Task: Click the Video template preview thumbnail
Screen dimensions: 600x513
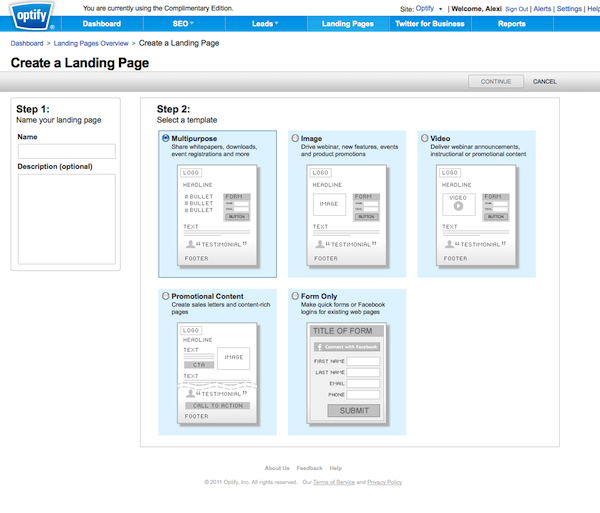Action: (x=476, y=216)
